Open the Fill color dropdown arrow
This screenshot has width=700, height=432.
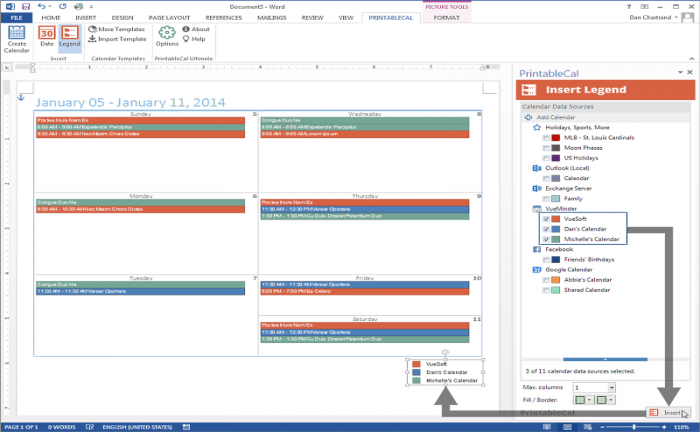tap(589, 400)
